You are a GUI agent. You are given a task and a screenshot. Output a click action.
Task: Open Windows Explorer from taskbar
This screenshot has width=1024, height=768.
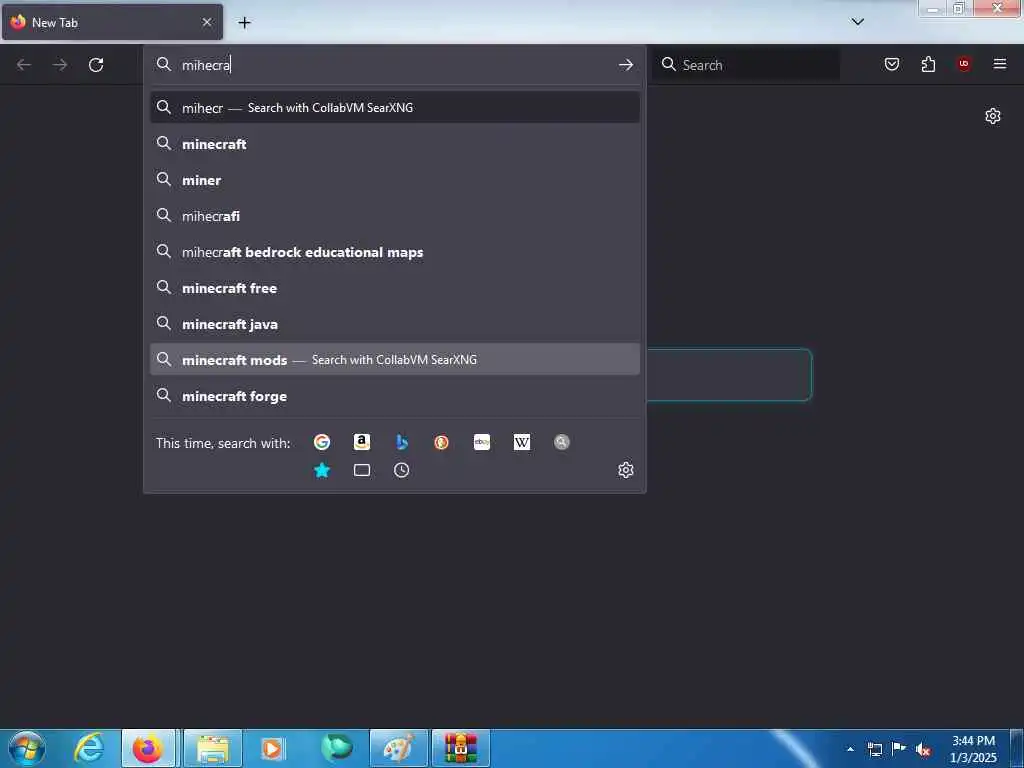(x=213, y=748)
